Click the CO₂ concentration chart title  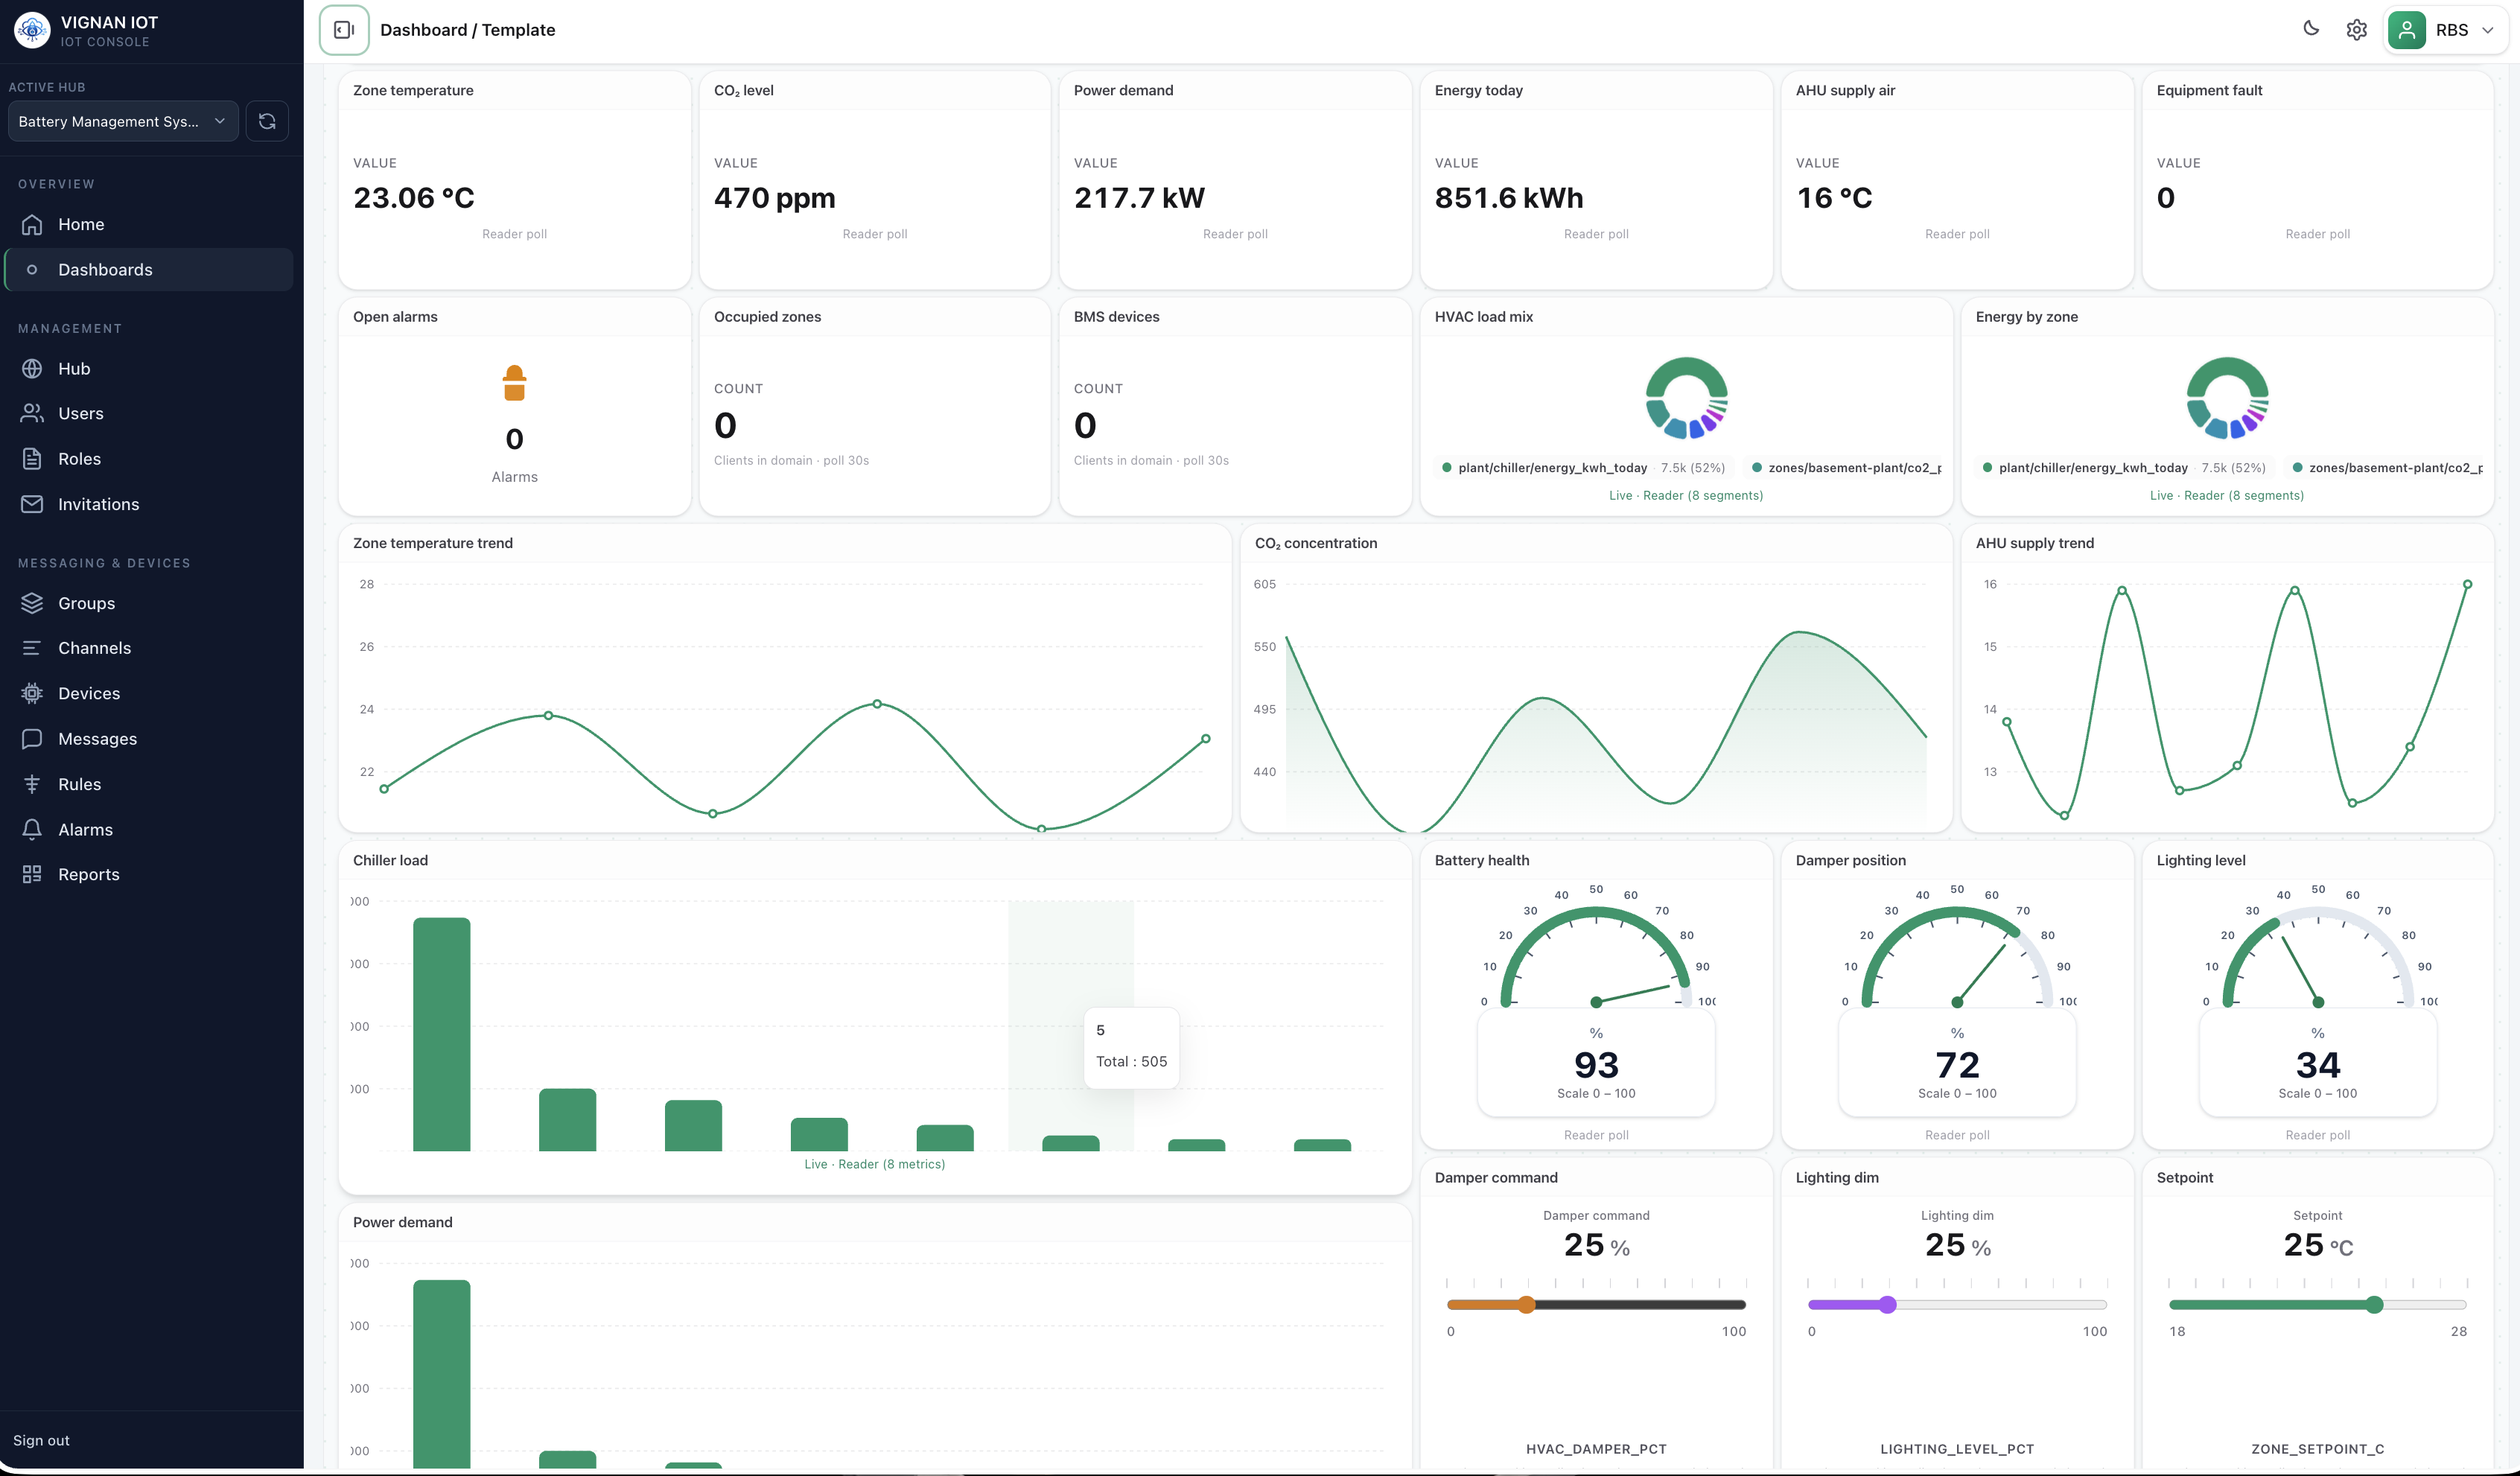click(1316, 543)
